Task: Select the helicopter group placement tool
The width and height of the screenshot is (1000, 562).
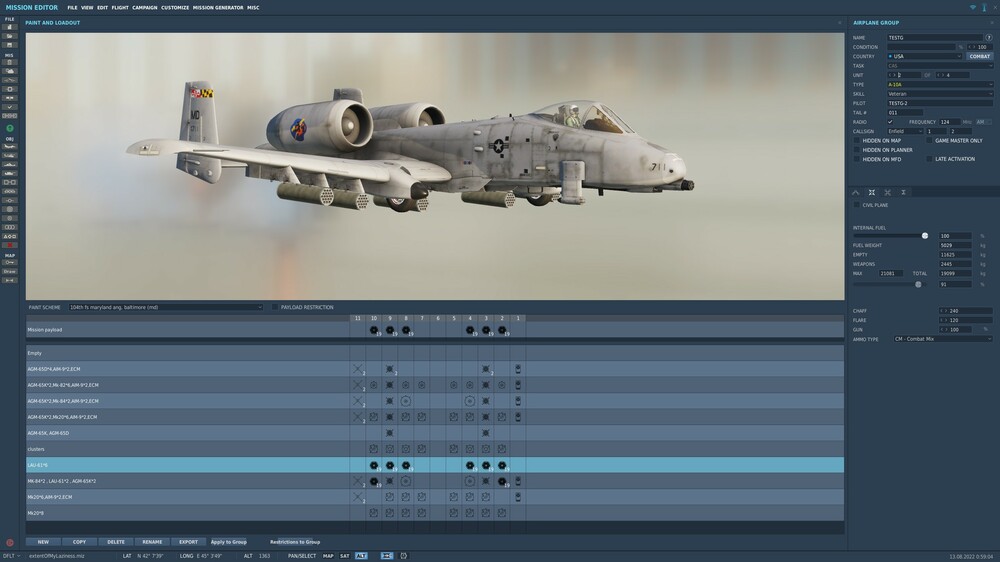Action: coord(10,155)
